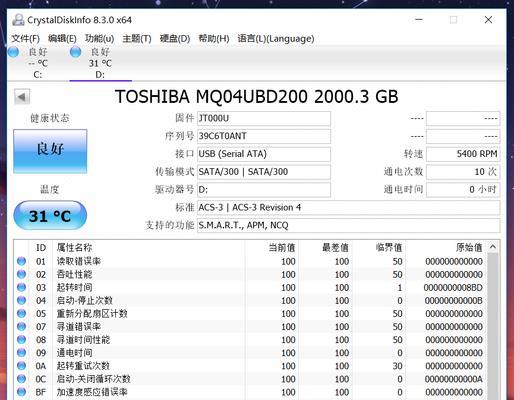Screen dimensions: 514x400
Task: Click the power on count field 10 次
Action: click(463, 172)
